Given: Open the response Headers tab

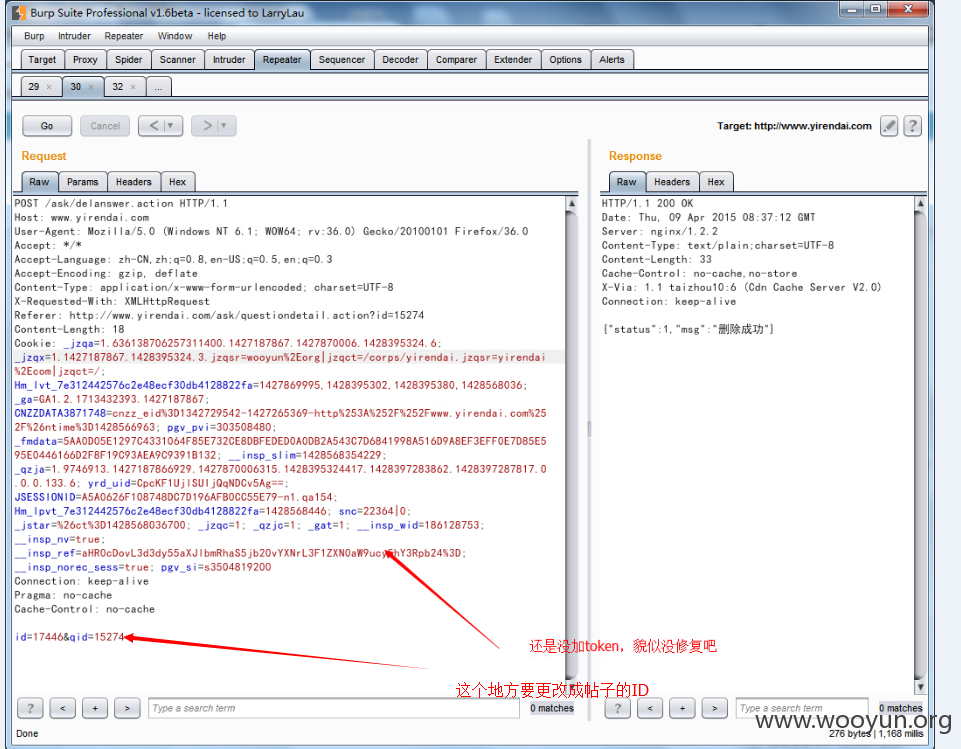Looking at the screenshot, I should click(x=672, y=182).
